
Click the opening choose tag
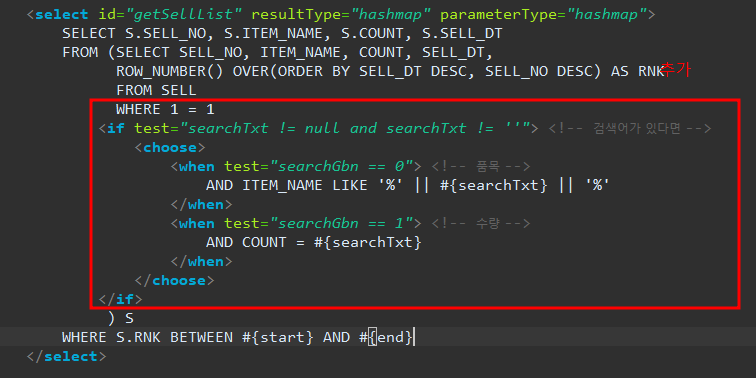[170, 148]
